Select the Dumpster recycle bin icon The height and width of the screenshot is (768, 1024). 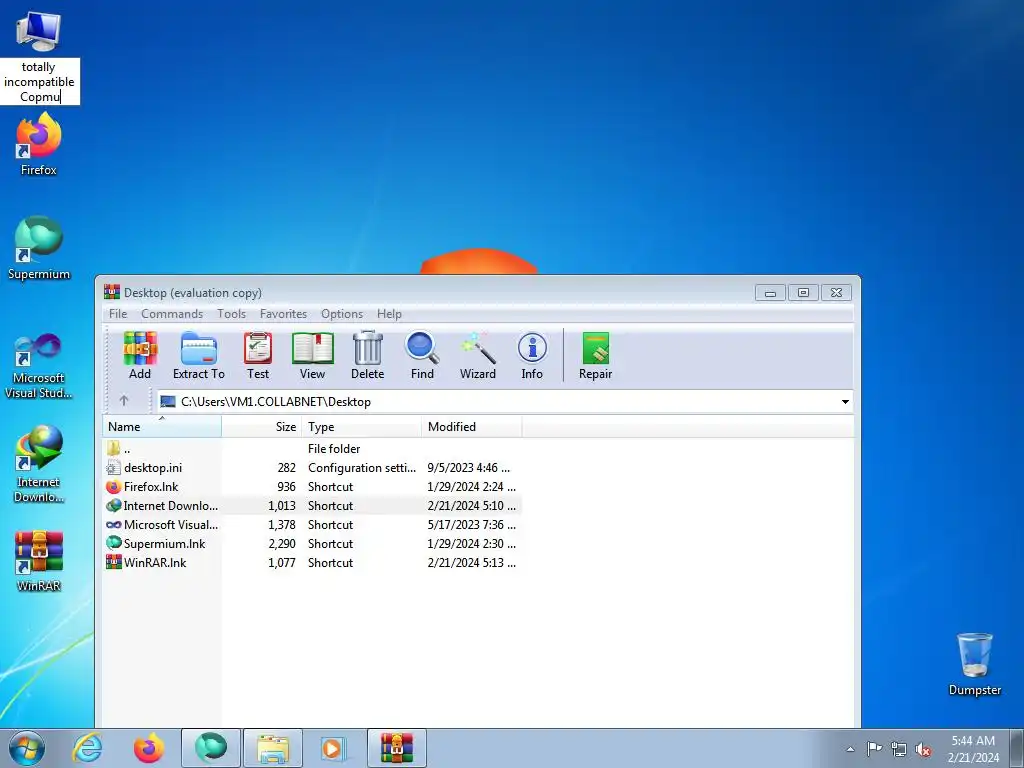(974, 664)
